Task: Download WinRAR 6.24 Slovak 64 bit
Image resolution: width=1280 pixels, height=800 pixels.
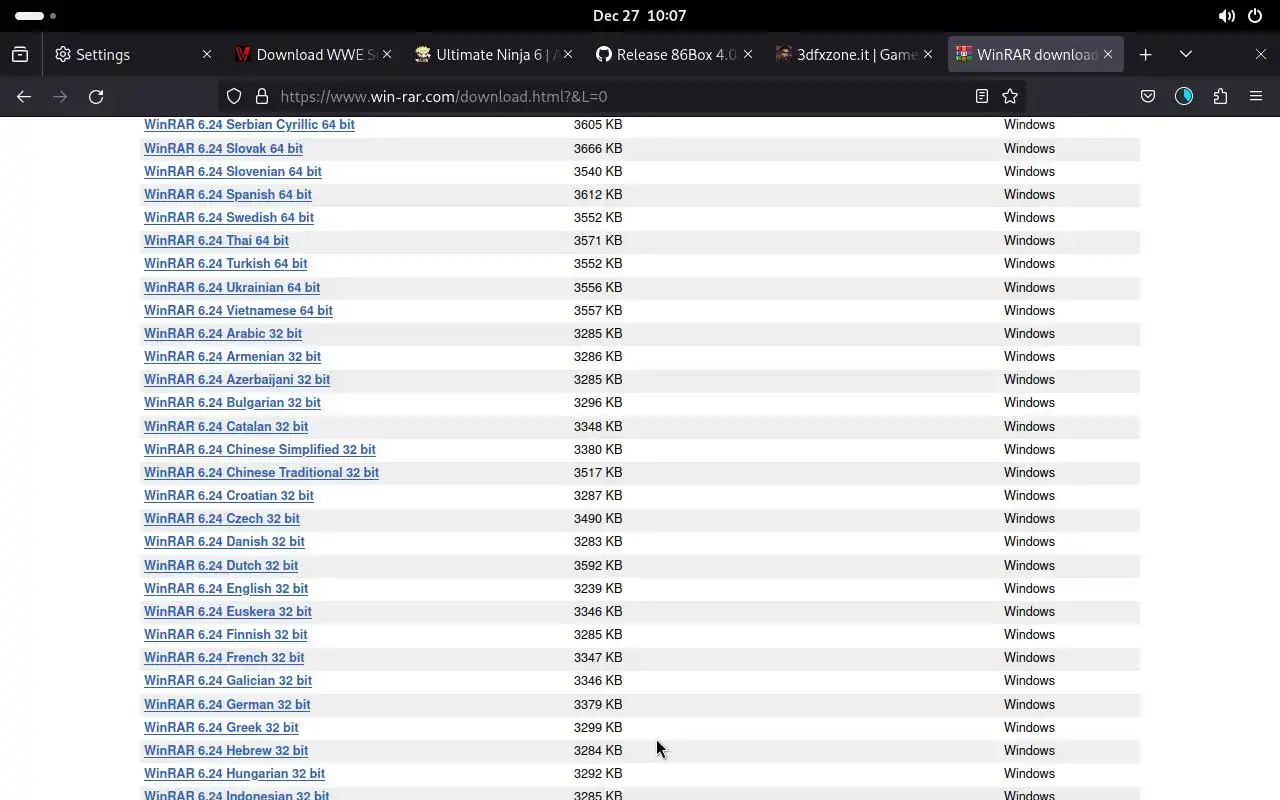Action: click(x=223, y=148)
